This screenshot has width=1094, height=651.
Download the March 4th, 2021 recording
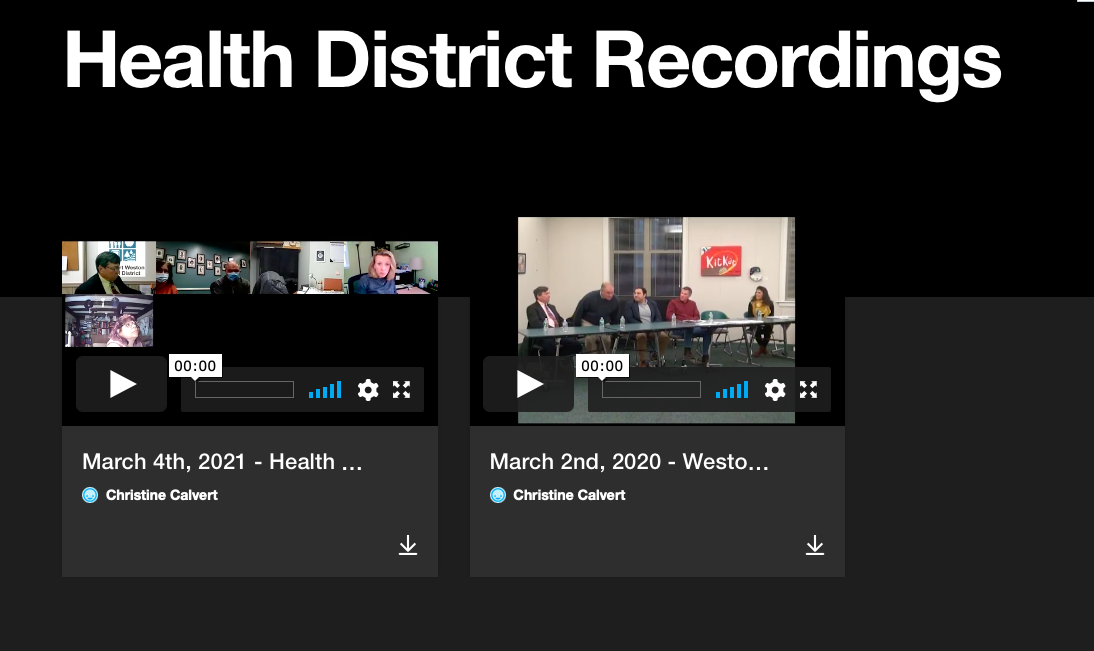408,545
